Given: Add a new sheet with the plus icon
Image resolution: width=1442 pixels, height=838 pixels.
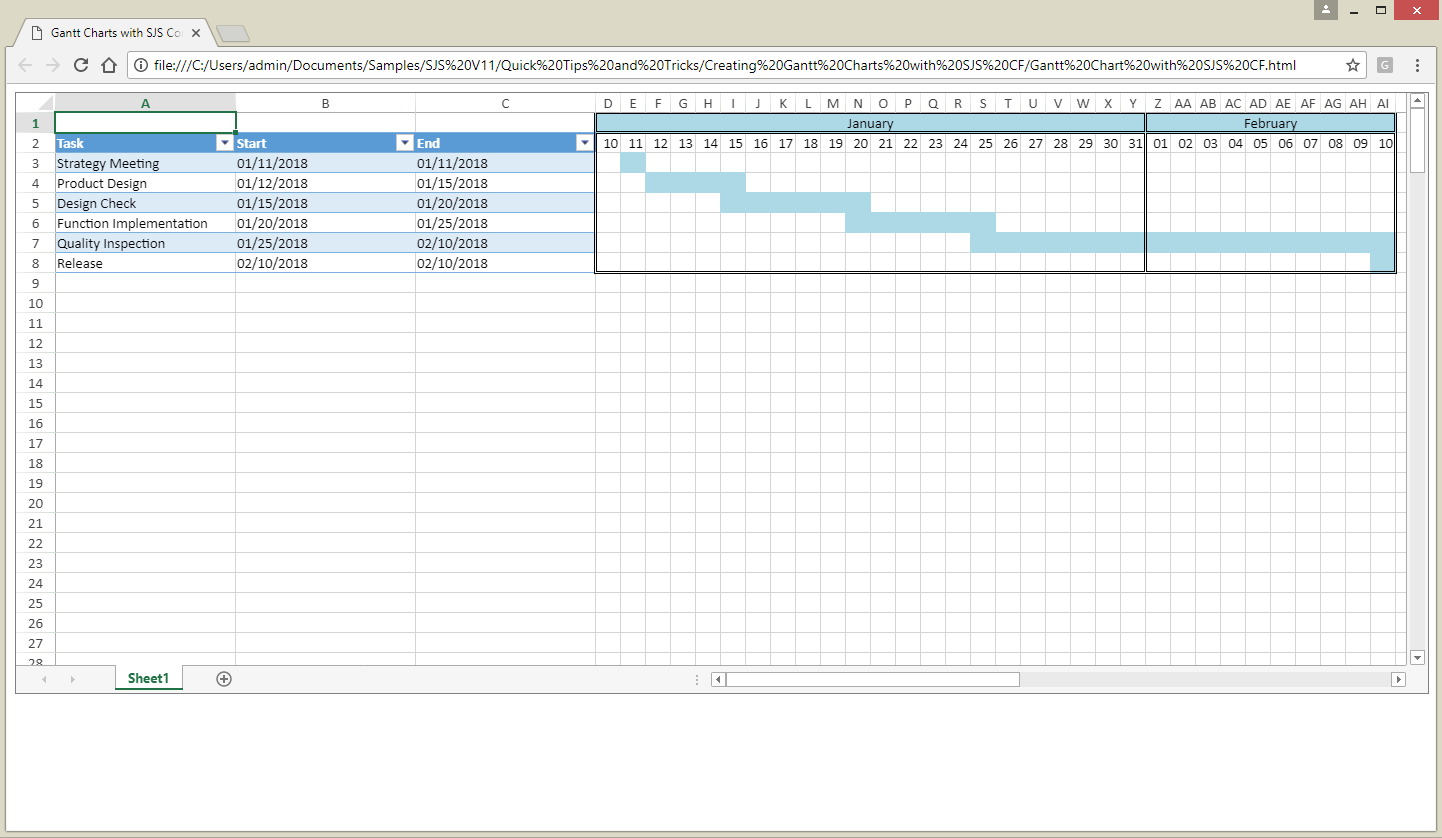Looking at the screenshot, I should [223, 678].
